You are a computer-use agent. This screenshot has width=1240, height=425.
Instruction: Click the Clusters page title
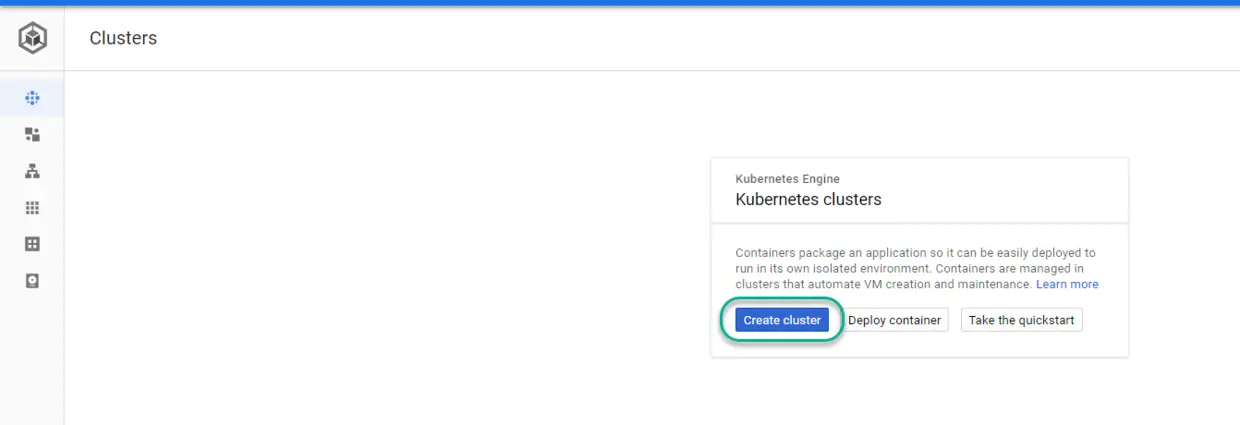123,38
